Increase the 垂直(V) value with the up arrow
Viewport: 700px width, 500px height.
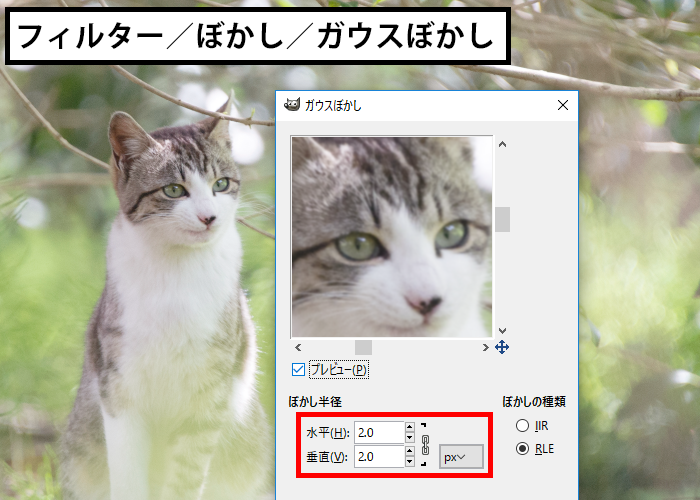click(410, 451)
